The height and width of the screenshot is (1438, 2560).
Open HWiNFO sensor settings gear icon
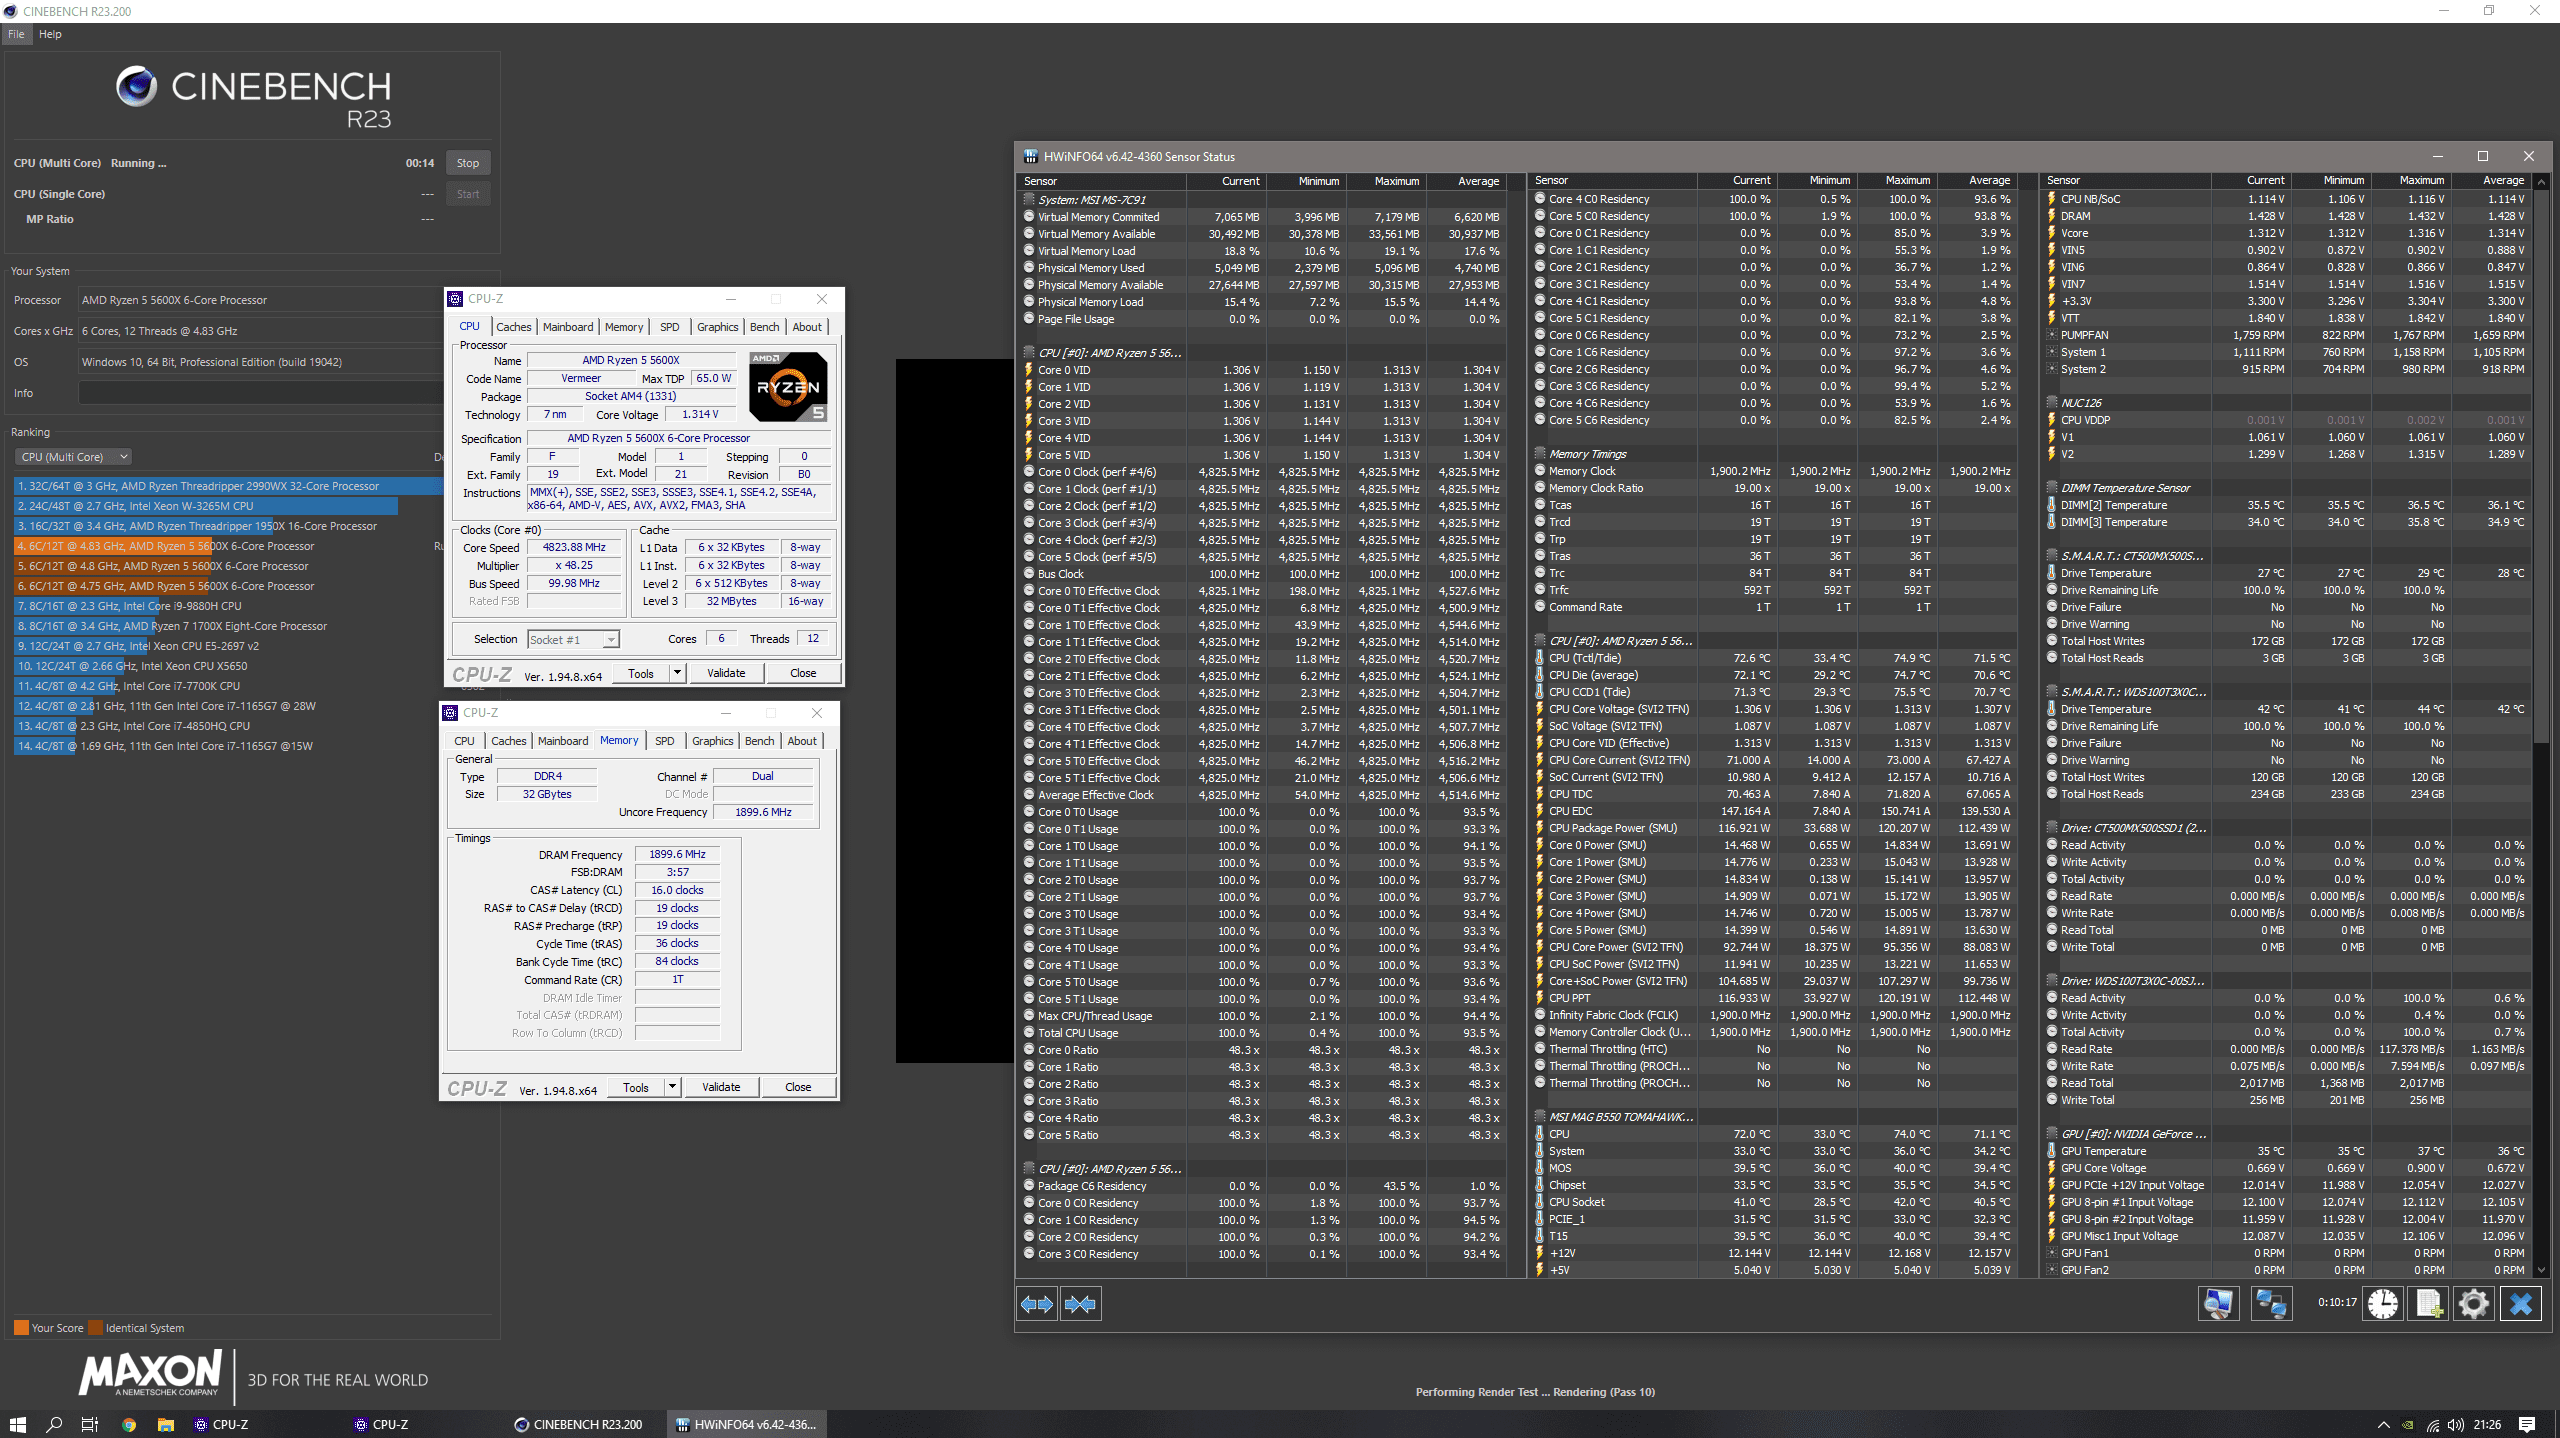coord(2474,1304)
